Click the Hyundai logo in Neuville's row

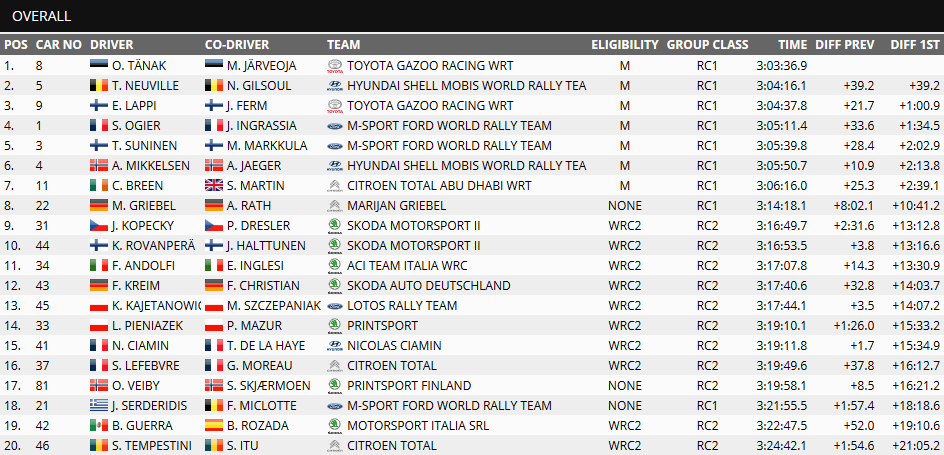coord(335,86)
